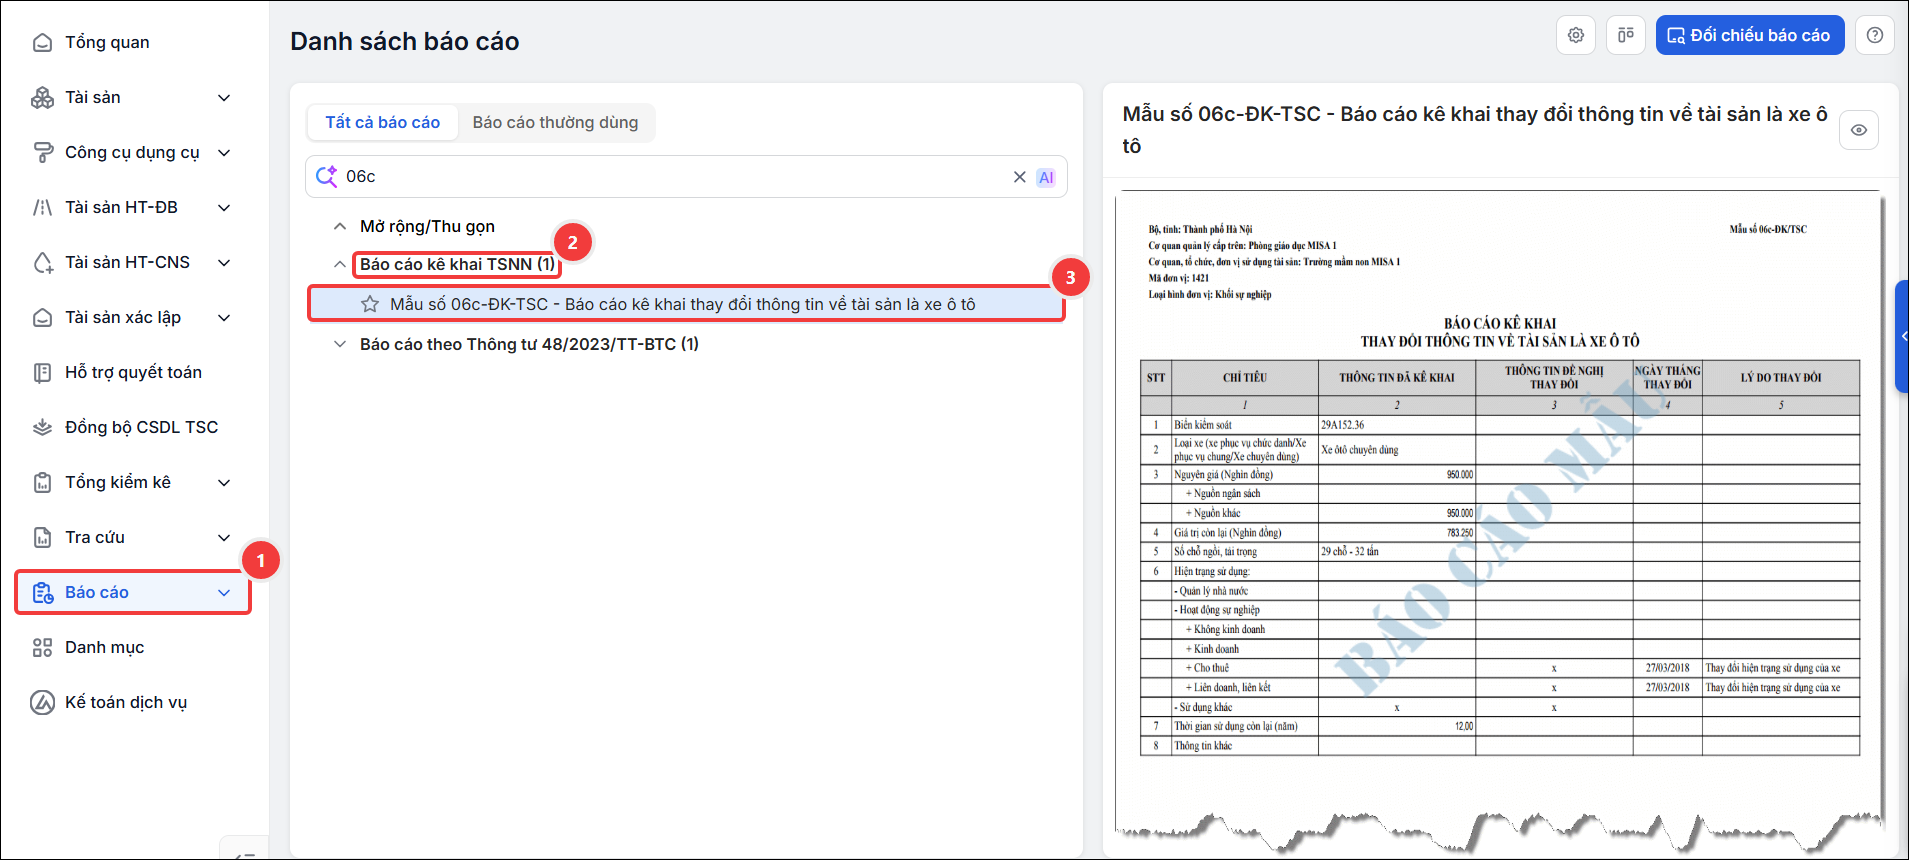Expand the Báo cáo menu chevron
Viewport: 1909px width, 860px height.
point(224,592)
